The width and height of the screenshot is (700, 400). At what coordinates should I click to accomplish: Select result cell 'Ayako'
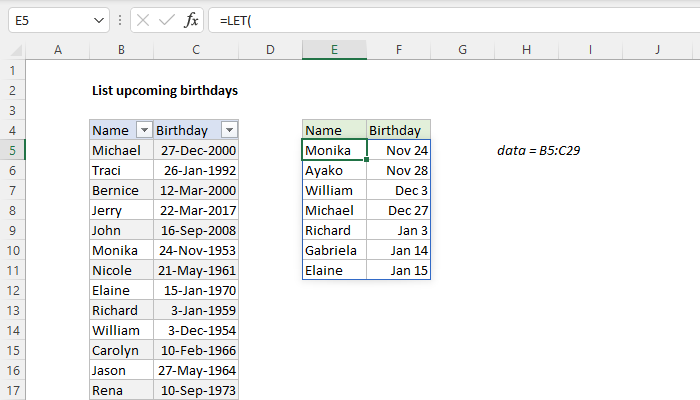tap(334, 170)
